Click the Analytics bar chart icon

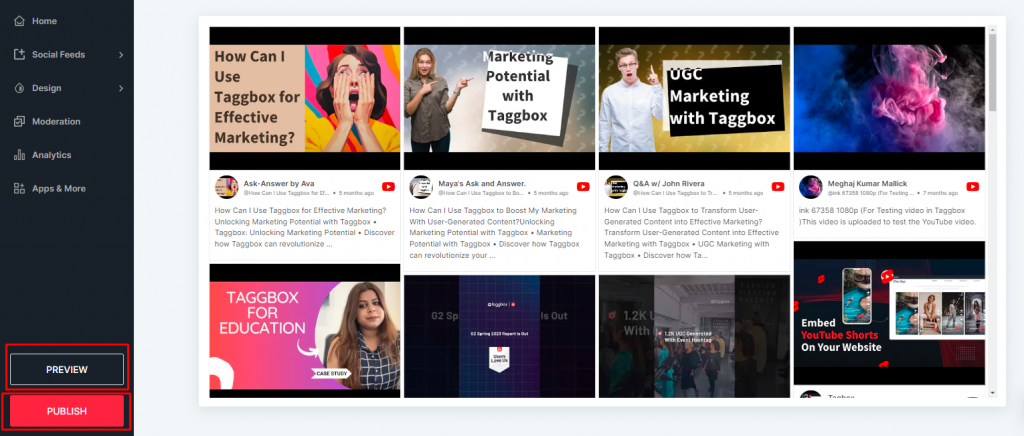(x=19, y=155)
